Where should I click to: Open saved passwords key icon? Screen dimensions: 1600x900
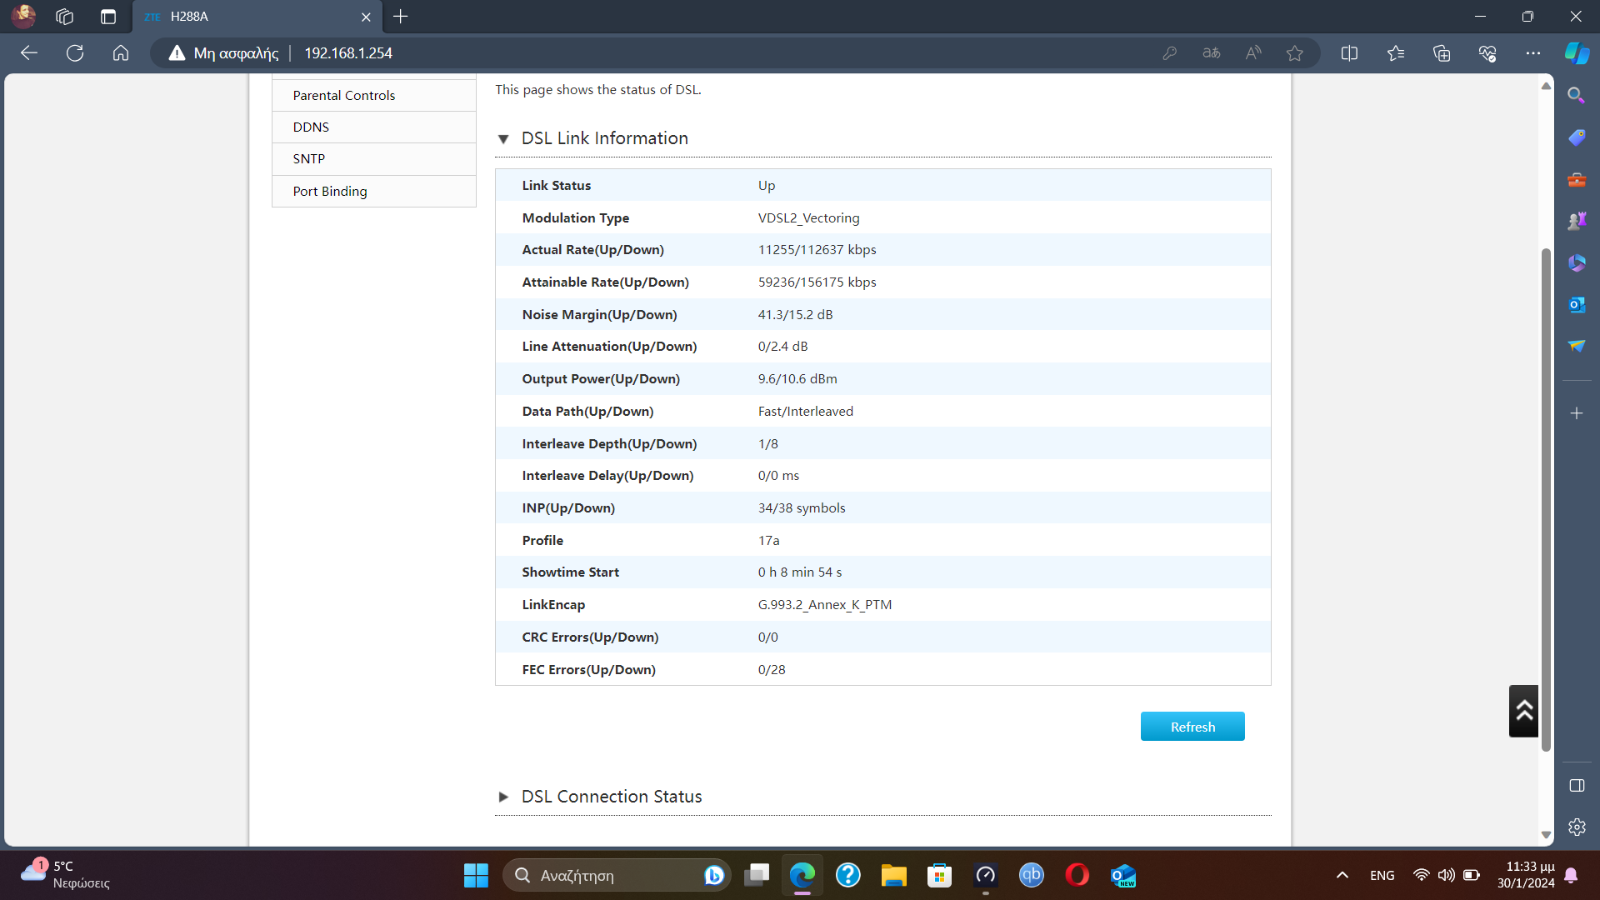pyautogui.click(x=1169, y=53)
